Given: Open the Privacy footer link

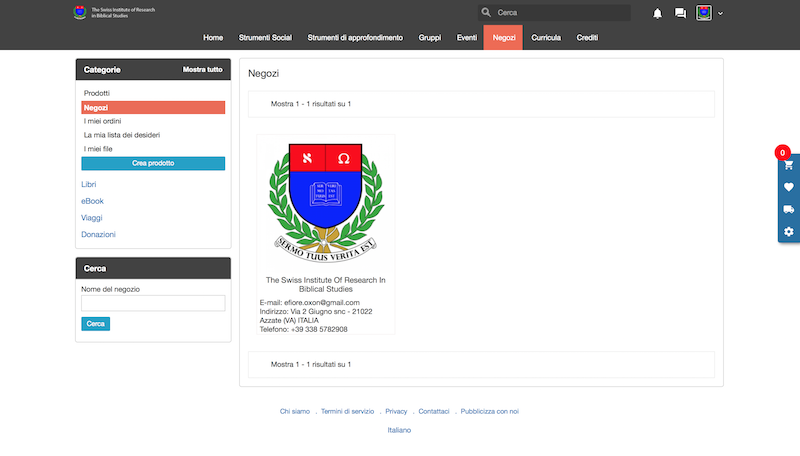Looking at the screenshot, I should 396,412.
